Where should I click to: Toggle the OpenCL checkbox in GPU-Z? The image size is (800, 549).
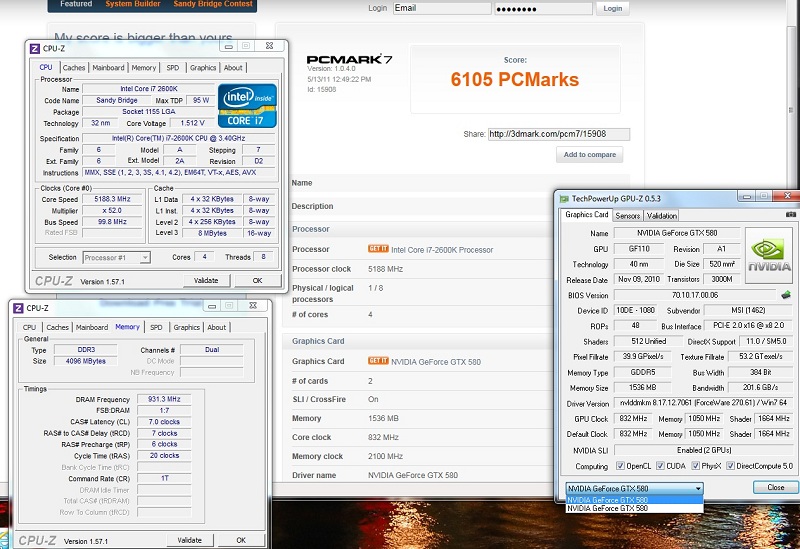[620, 465]
